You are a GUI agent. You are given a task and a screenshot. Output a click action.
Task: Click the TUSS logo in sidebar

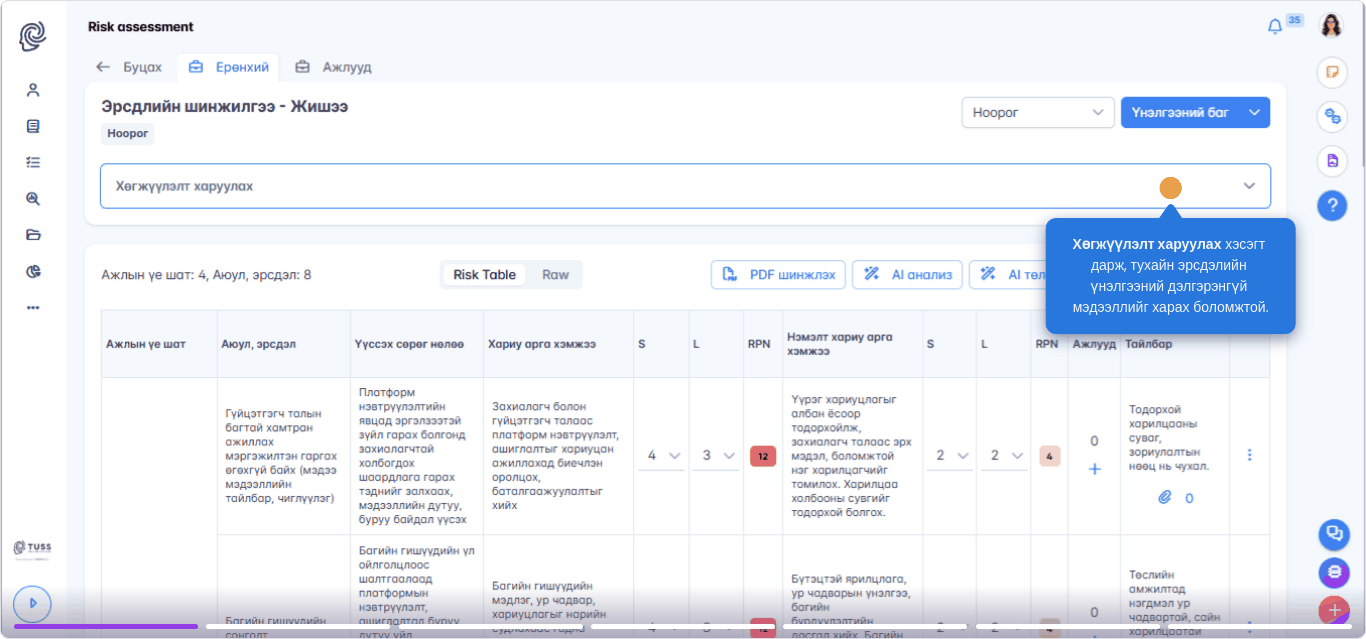(x=33, y=549)
